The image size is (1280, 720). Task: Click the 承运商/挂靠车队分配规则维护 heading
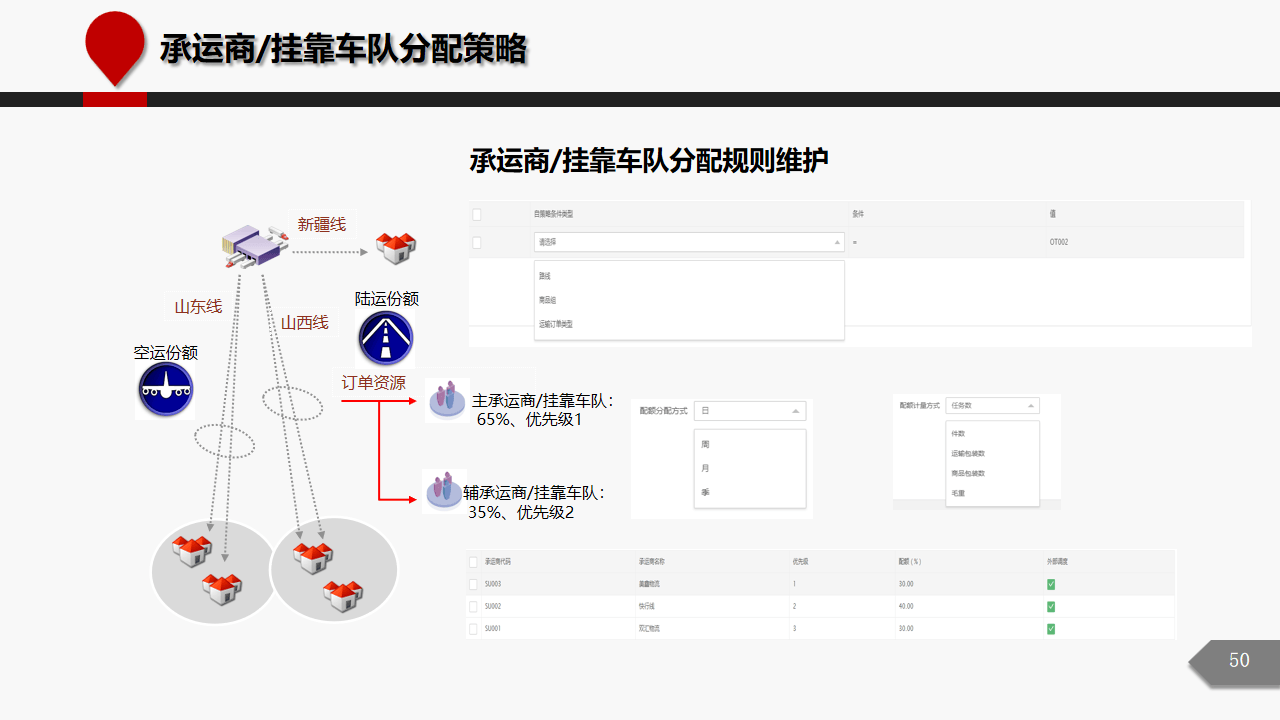point(649,160)
